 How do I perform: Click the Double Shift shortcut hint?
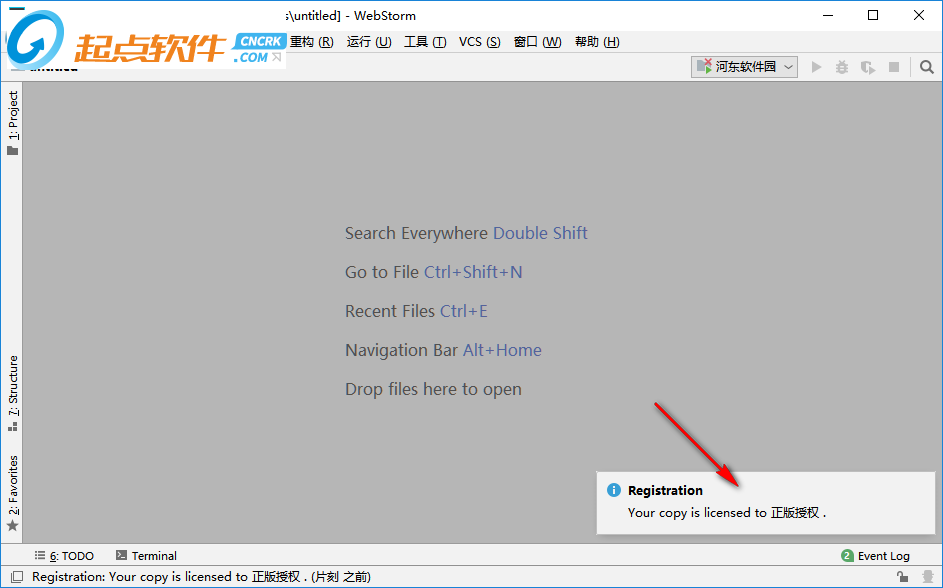pyautogui.click(x=540, y=233)
